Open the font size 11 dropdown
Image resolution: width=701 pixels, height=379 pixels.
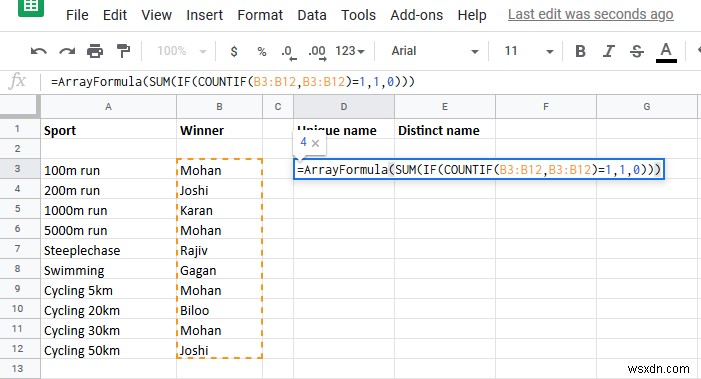pos(529,51)
